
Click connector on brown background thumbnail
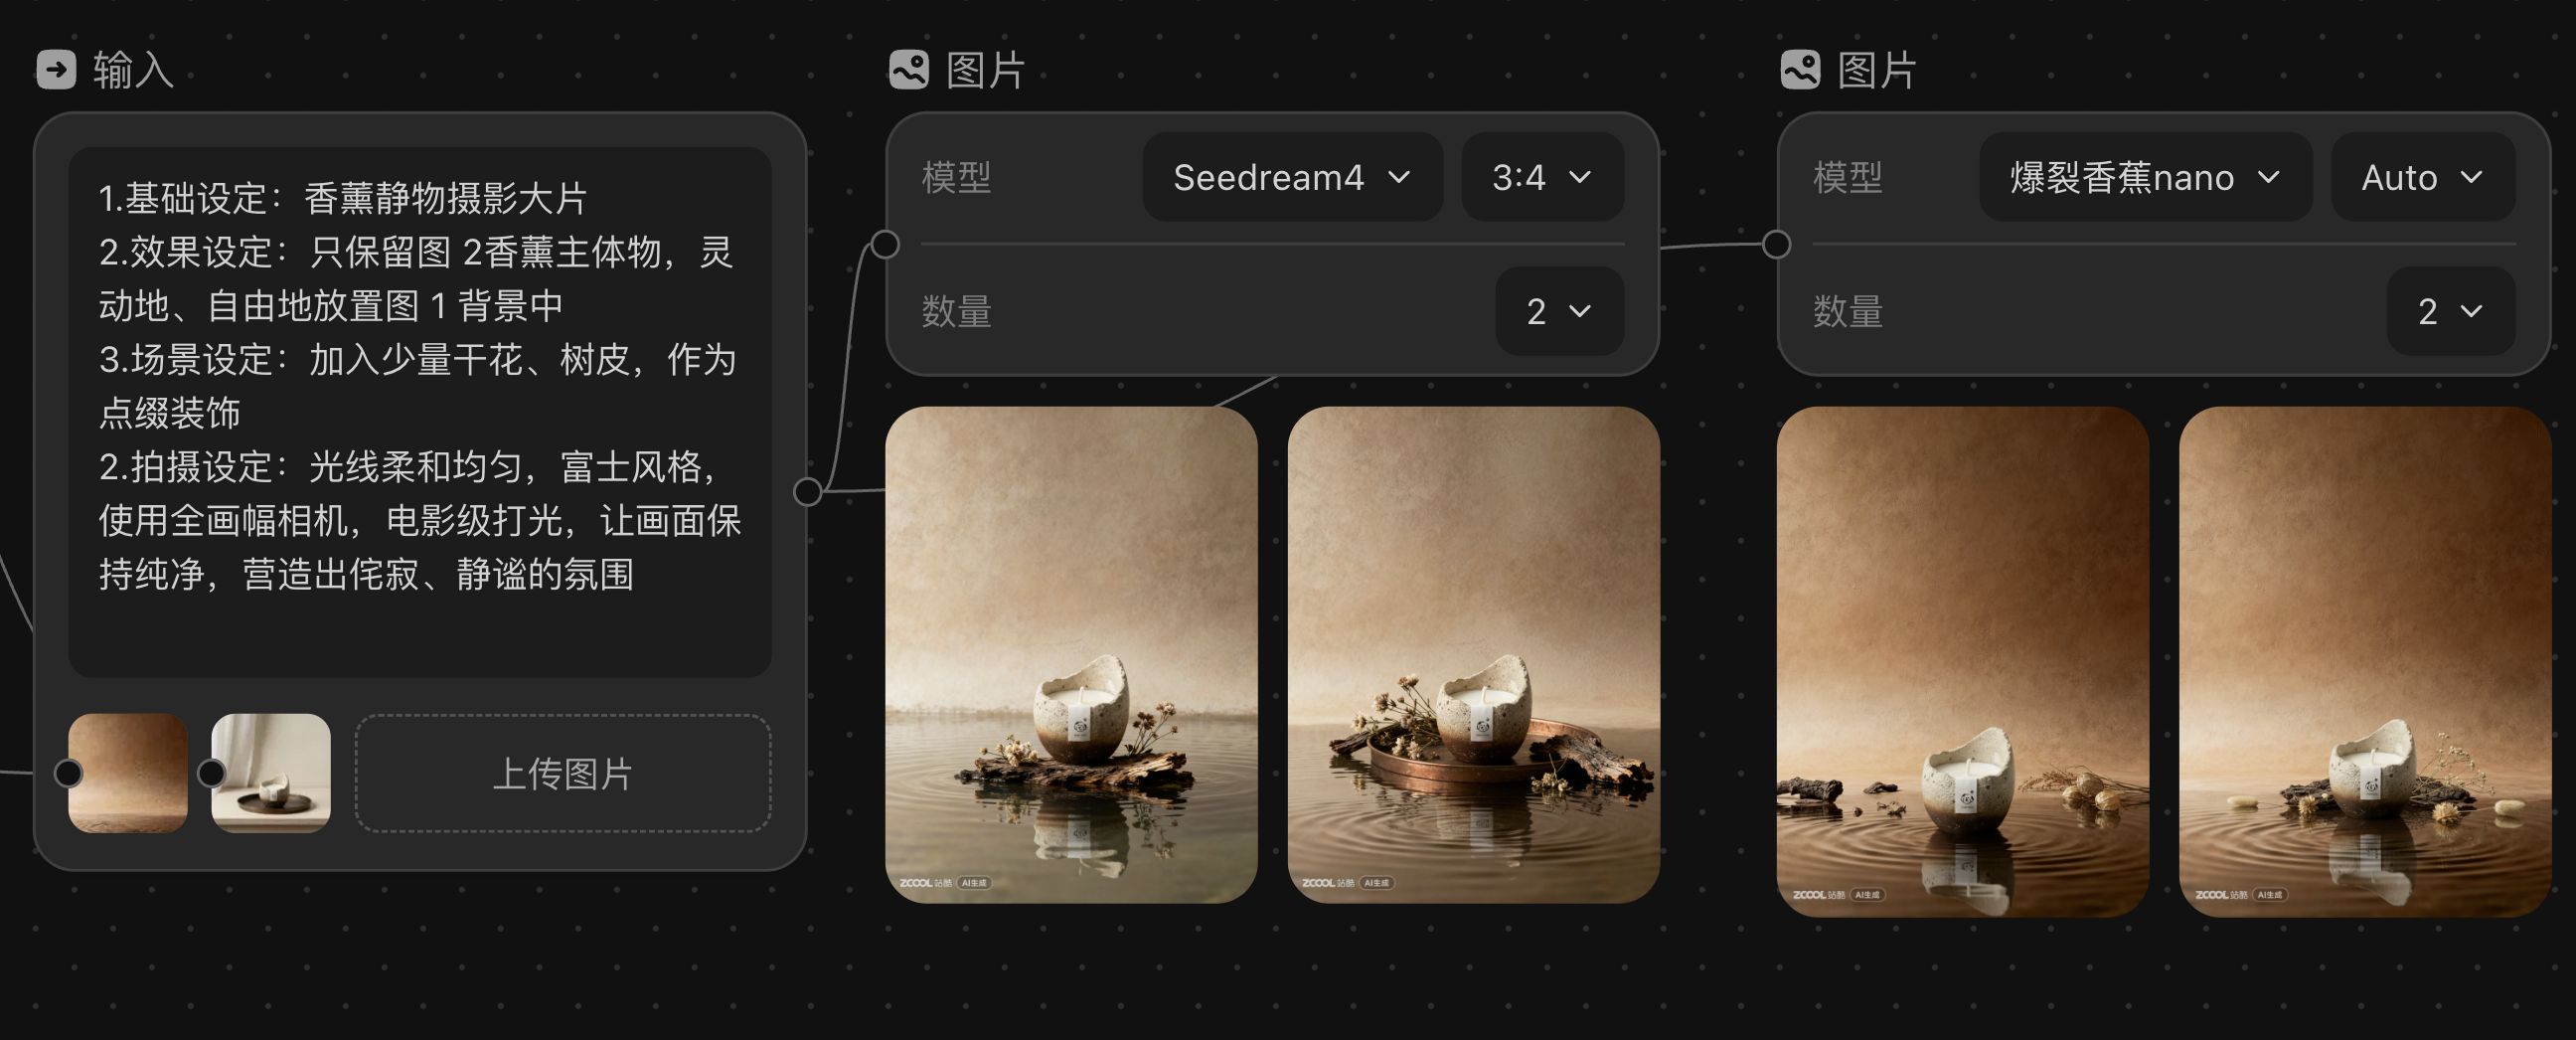click(68, 772)
